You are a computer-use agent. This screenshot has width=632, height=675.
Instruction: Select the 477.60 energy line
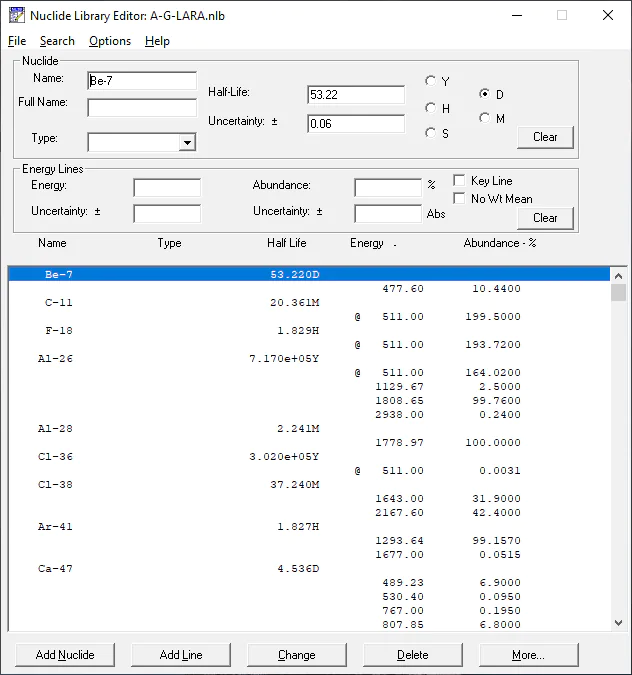[x=309, y=288]
